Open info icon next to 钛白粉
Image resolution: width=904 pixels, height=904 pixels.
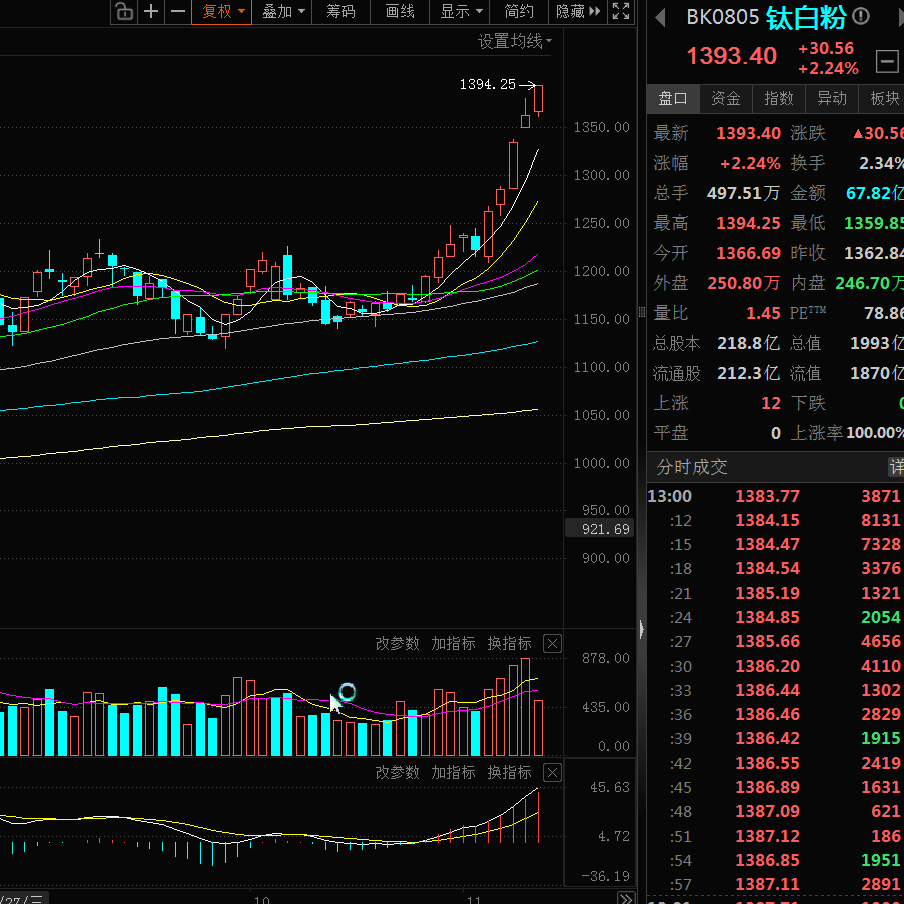[861, 16]
